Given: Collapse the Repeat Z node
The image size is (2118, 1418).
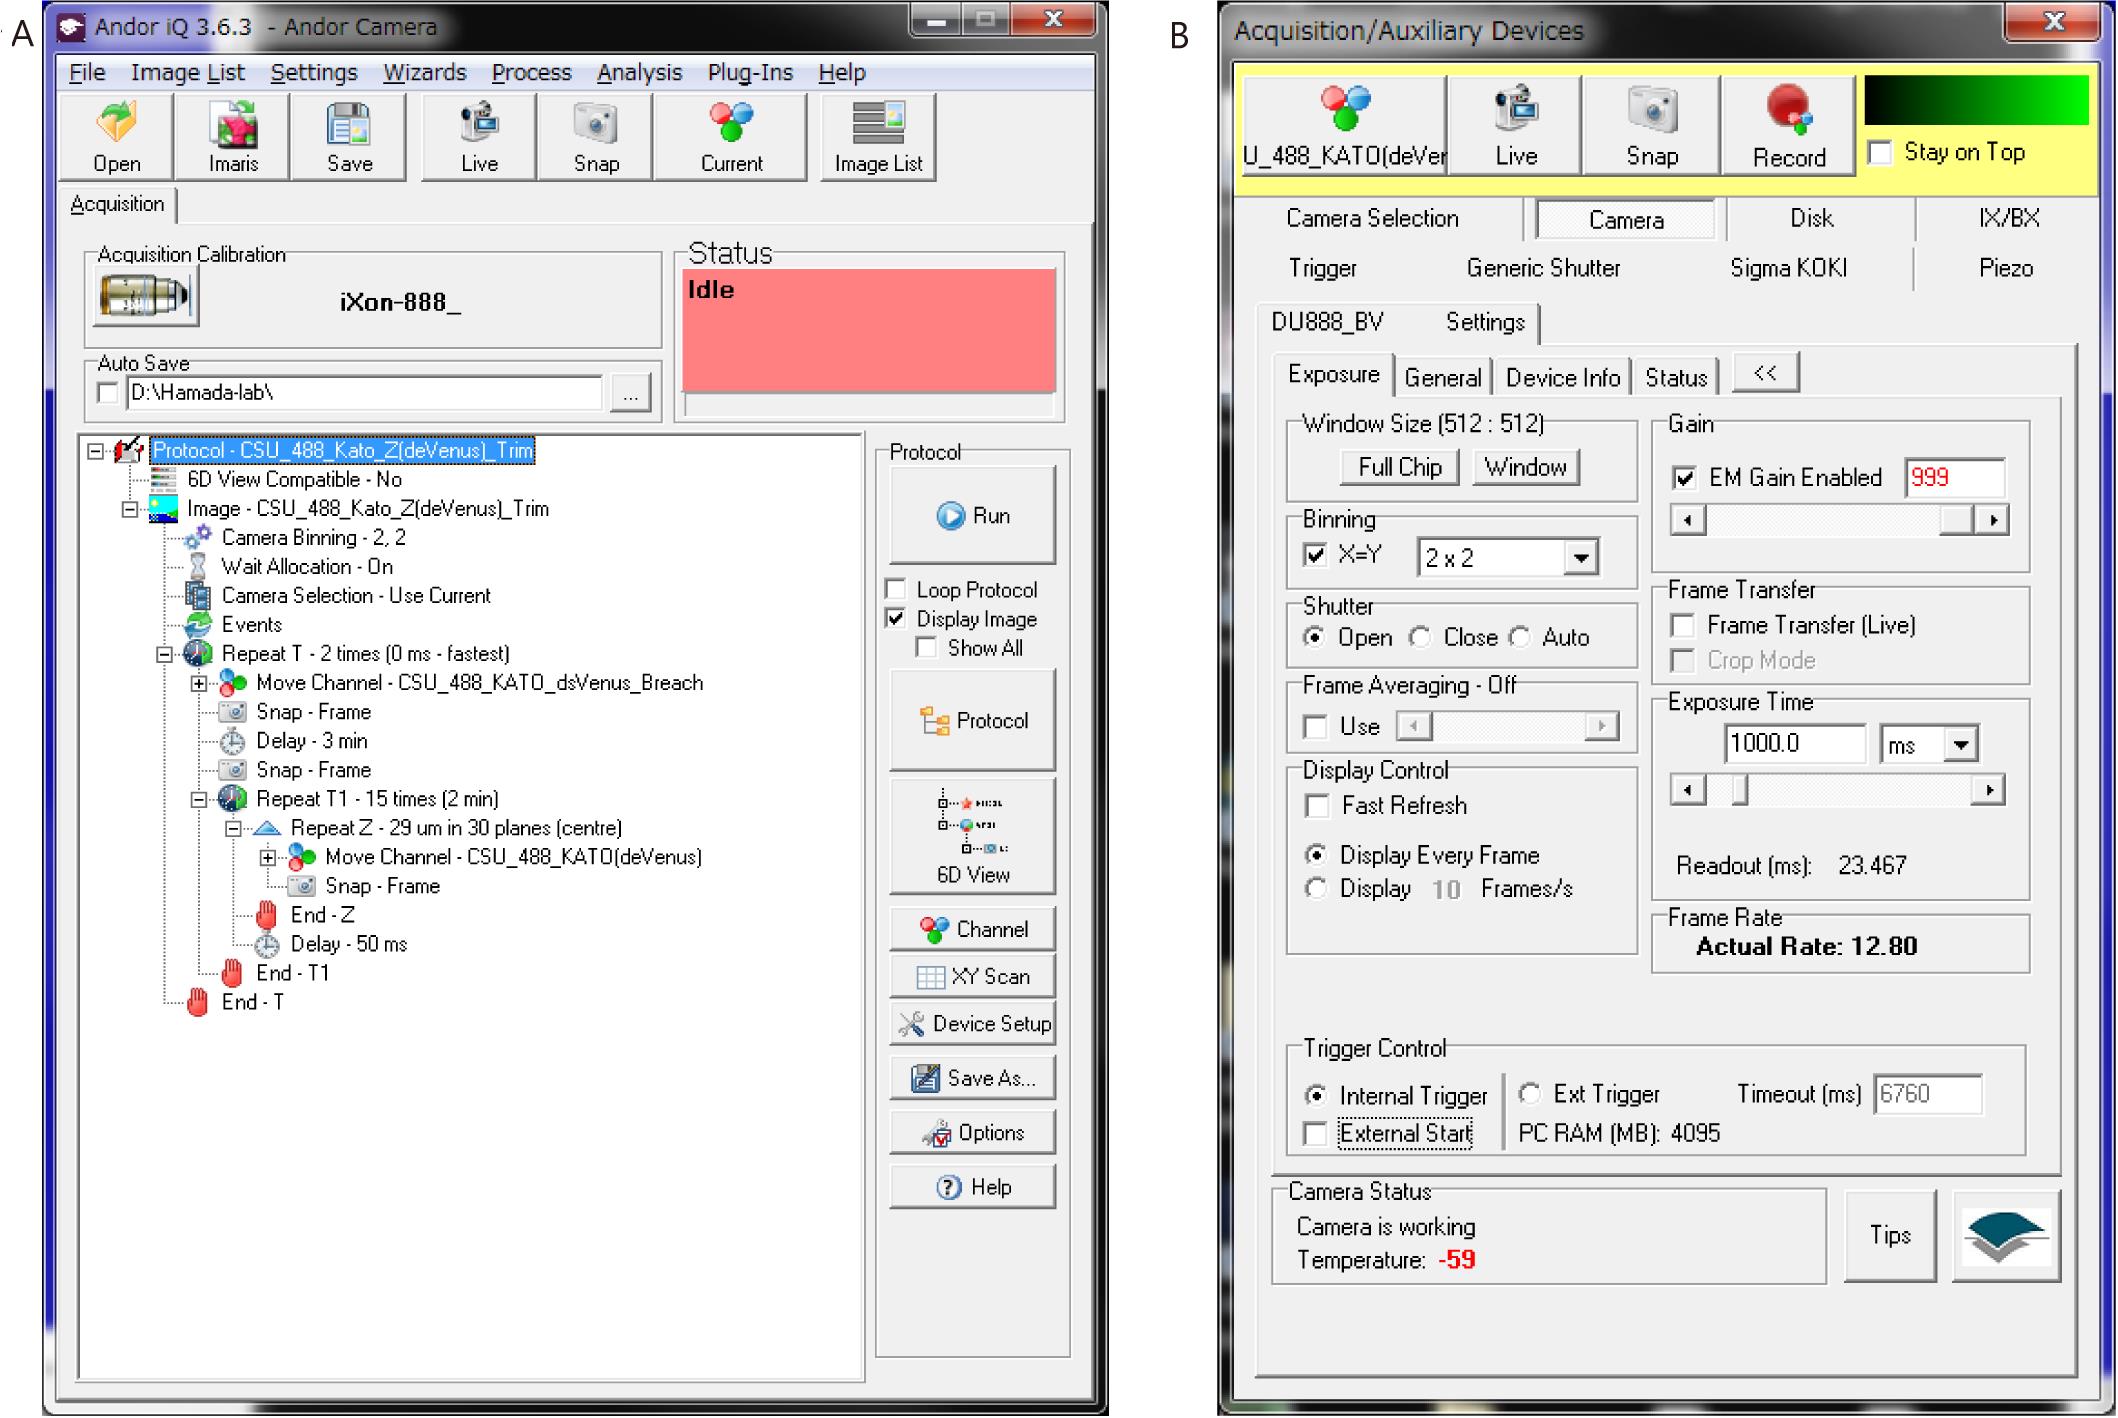Looking at the screenshot, I should click(x=233, y=829).
